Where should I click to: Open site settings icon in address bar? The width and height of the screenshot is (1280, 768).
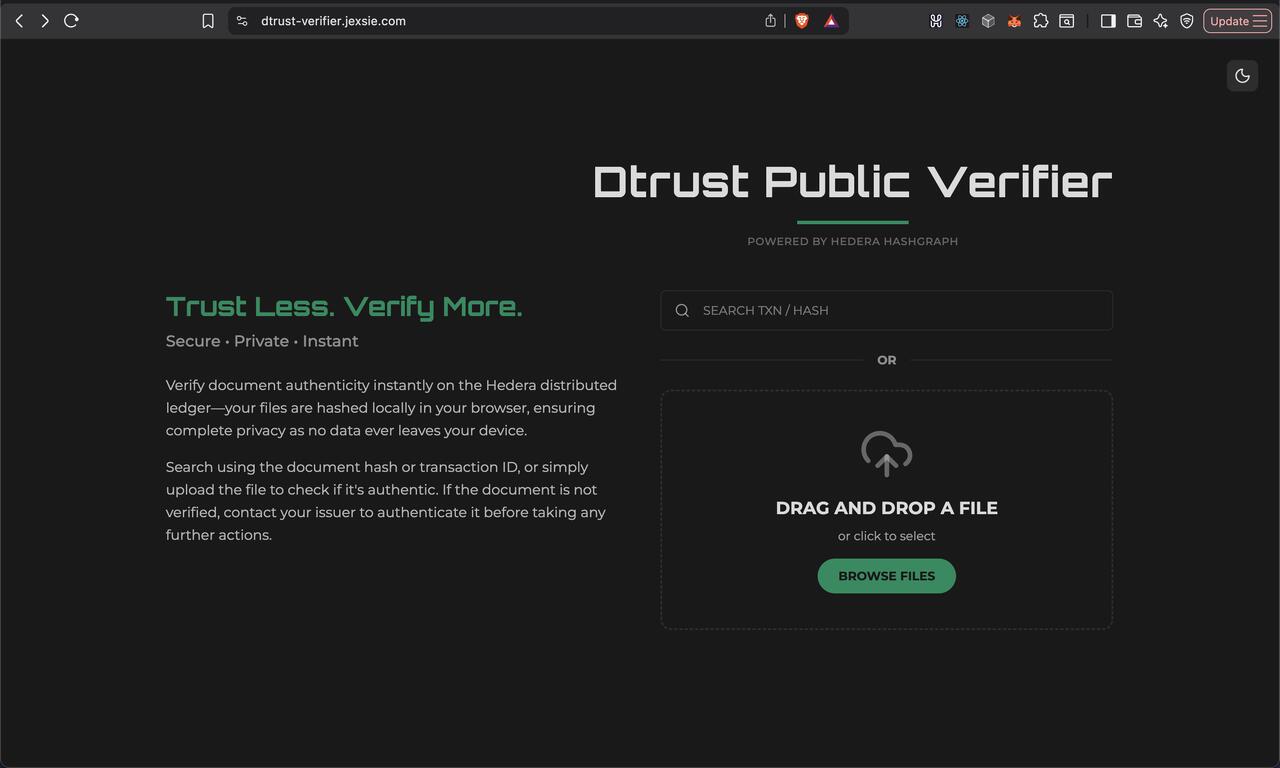[x=242, y=21]
